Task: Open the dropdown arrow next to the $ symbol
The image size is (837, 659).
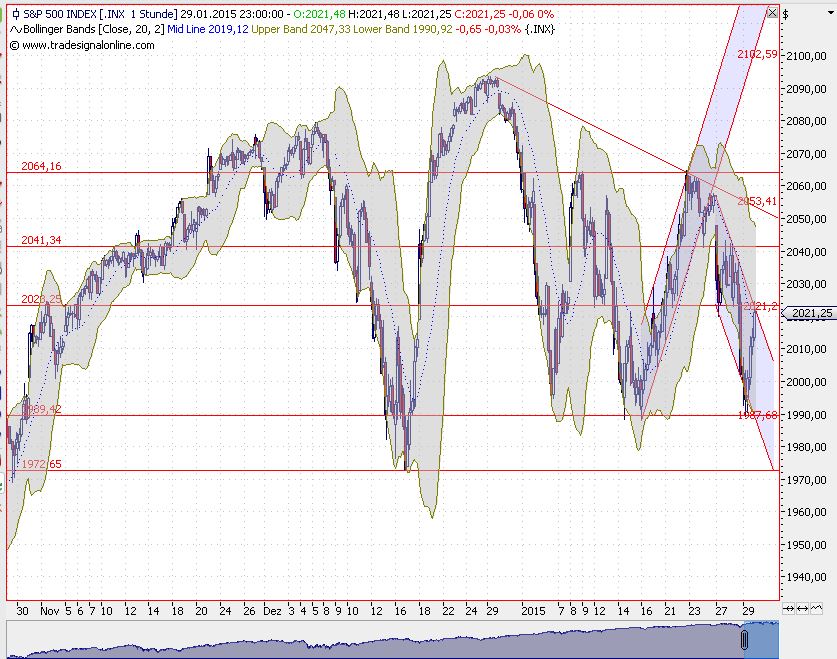Action: point(831,13)
